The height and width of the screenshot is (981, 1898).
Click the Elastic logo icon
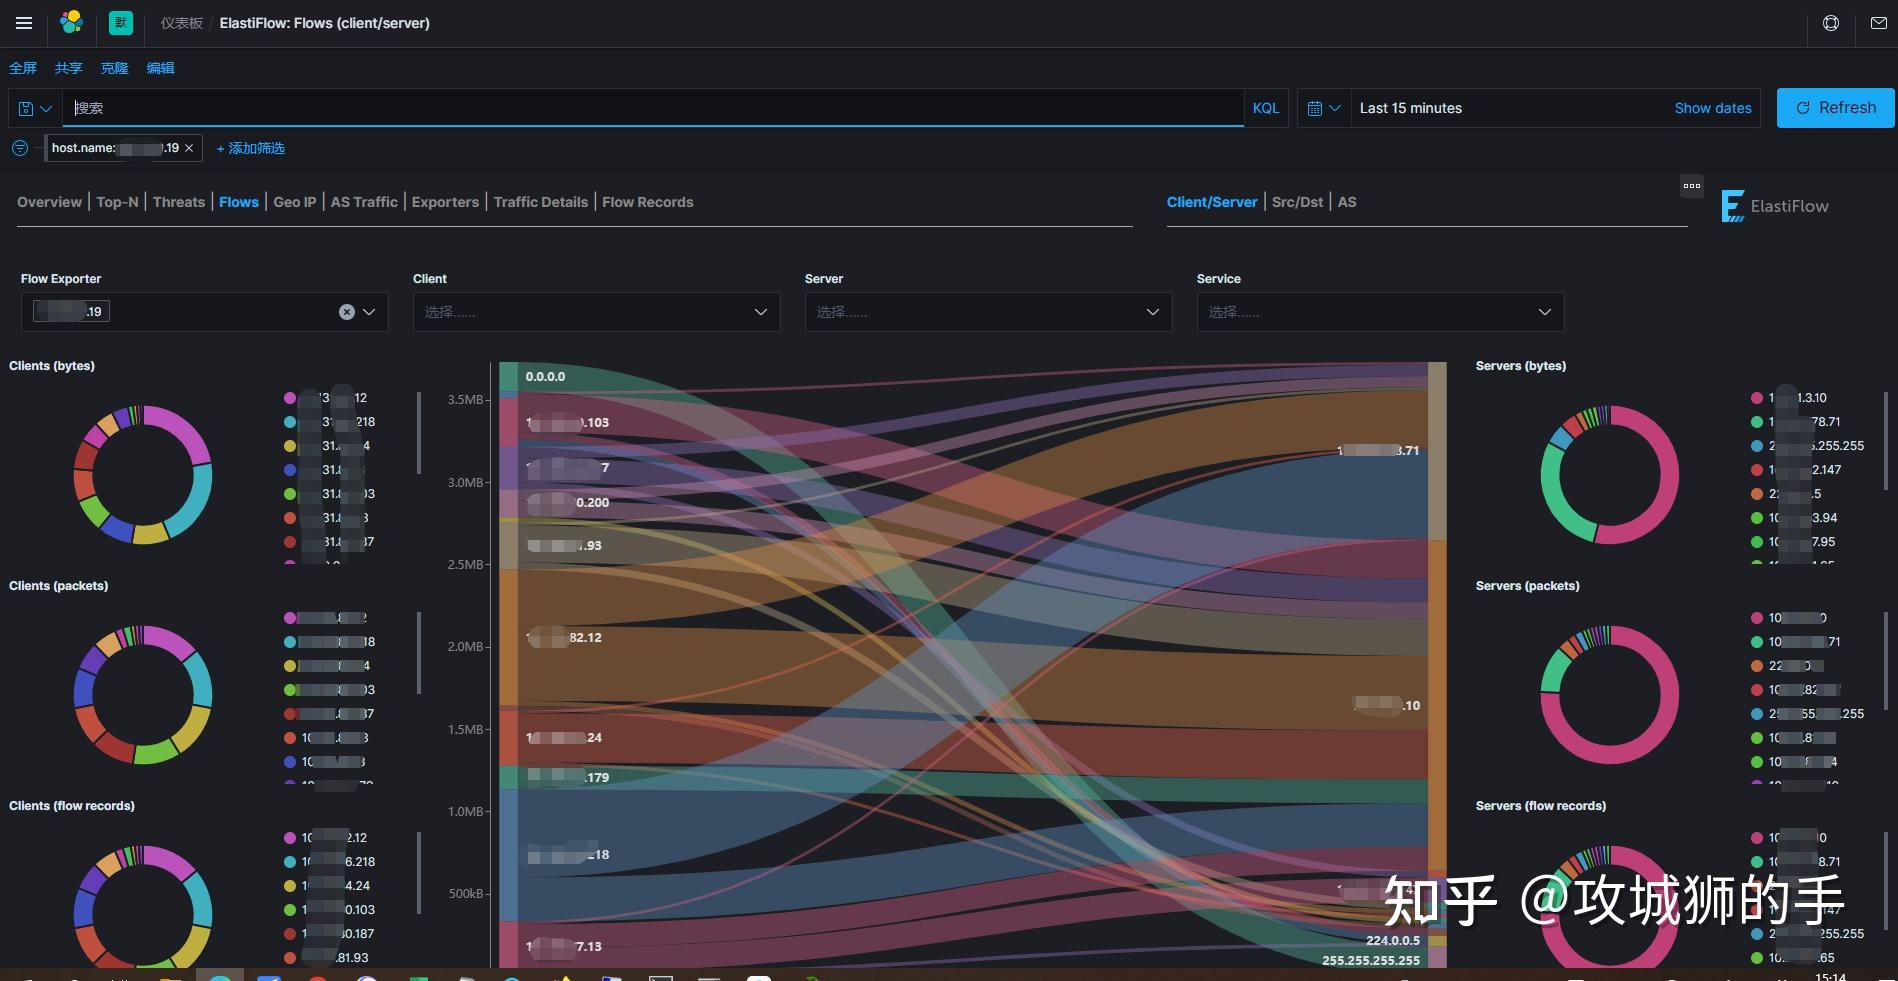[71, 22]
